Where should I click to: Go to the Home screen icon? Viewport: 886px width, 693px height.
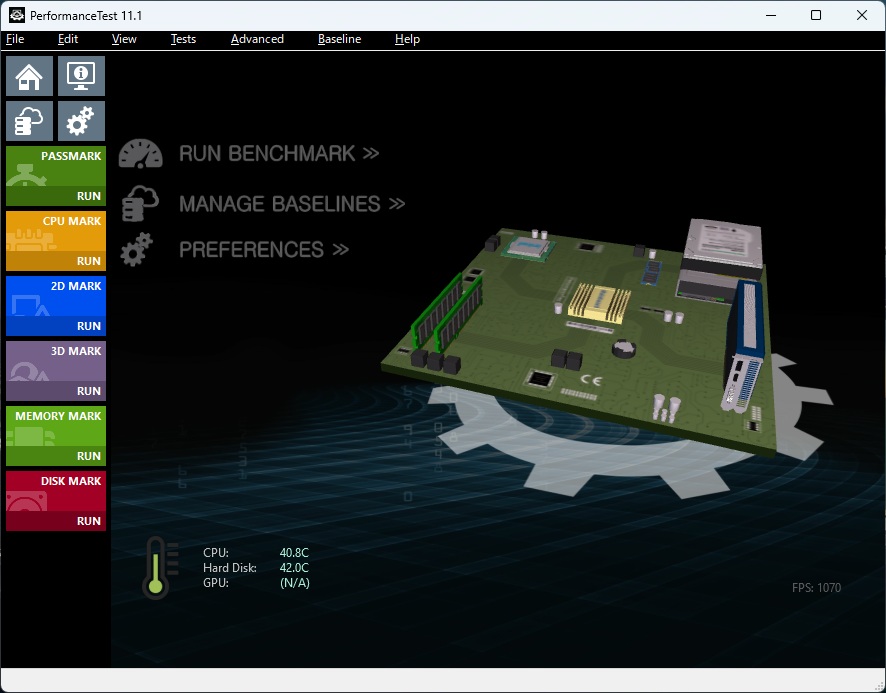(29, 76)
